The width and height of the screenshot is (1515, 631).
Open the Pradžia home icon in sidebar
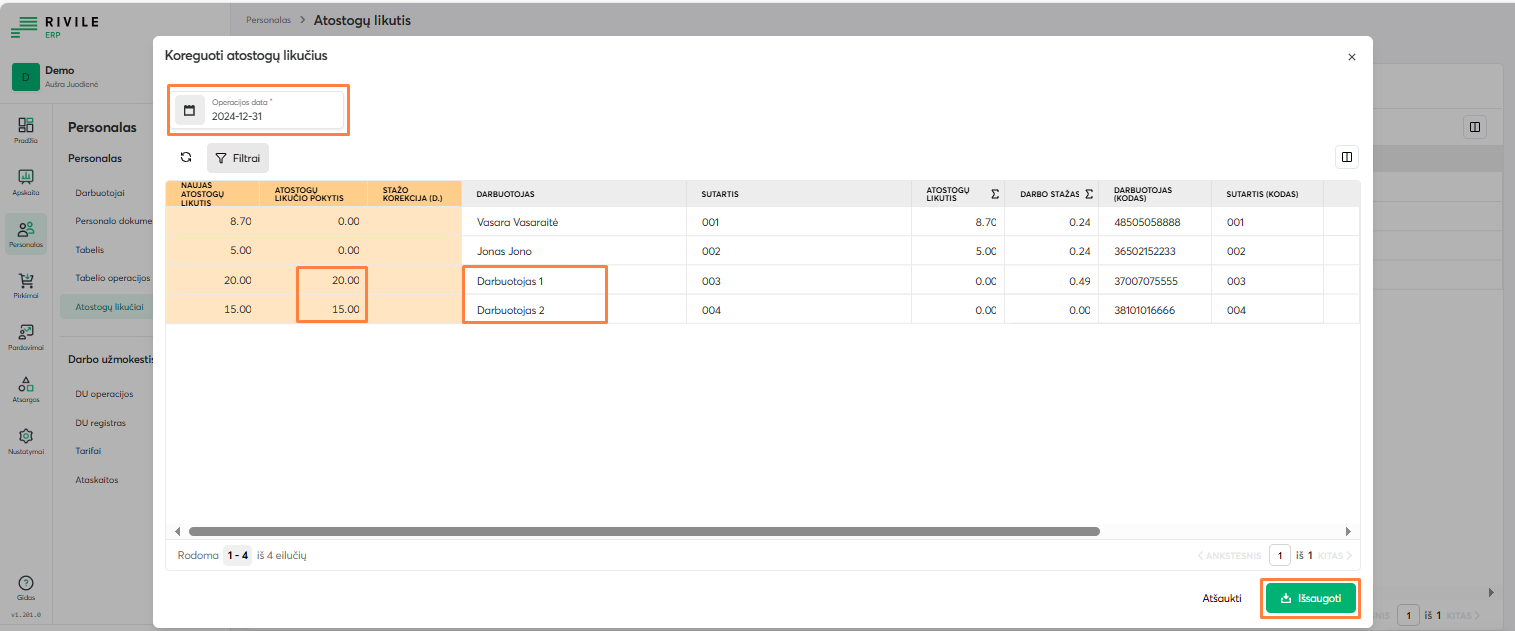[x=26, y=128]
